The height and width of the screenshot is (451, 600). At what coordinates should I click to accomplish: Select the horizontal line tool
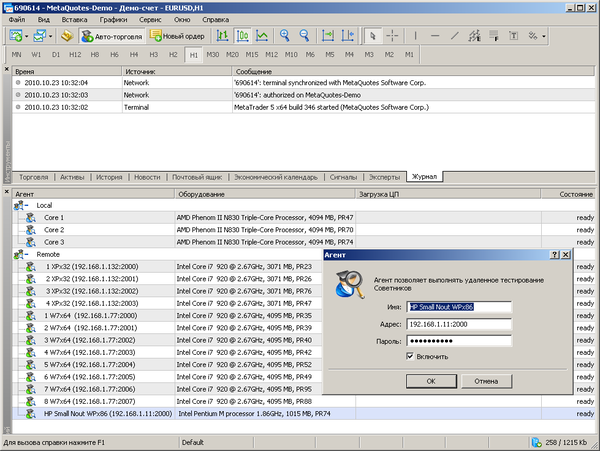(x=435, y=36)
